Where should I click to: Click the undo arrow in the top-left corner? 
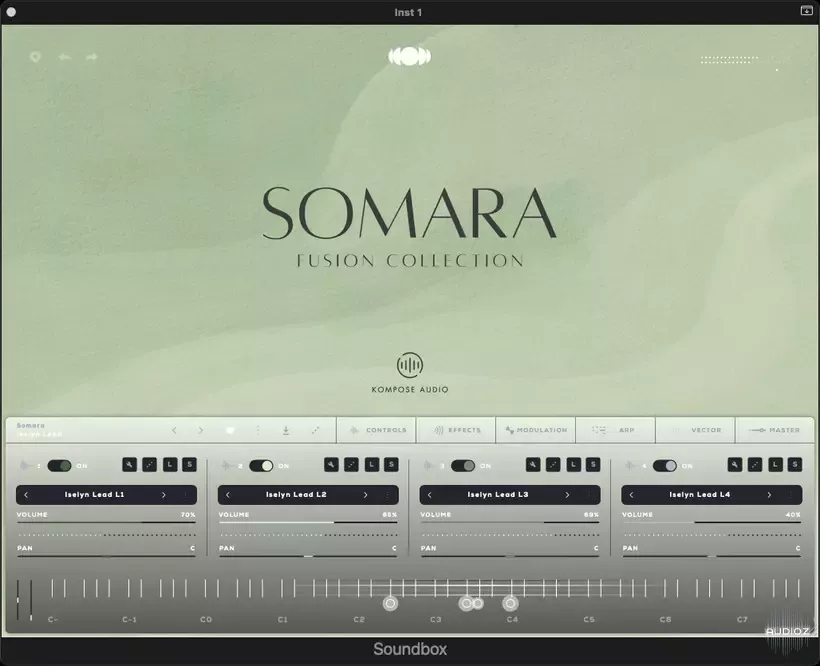(65, 56)
